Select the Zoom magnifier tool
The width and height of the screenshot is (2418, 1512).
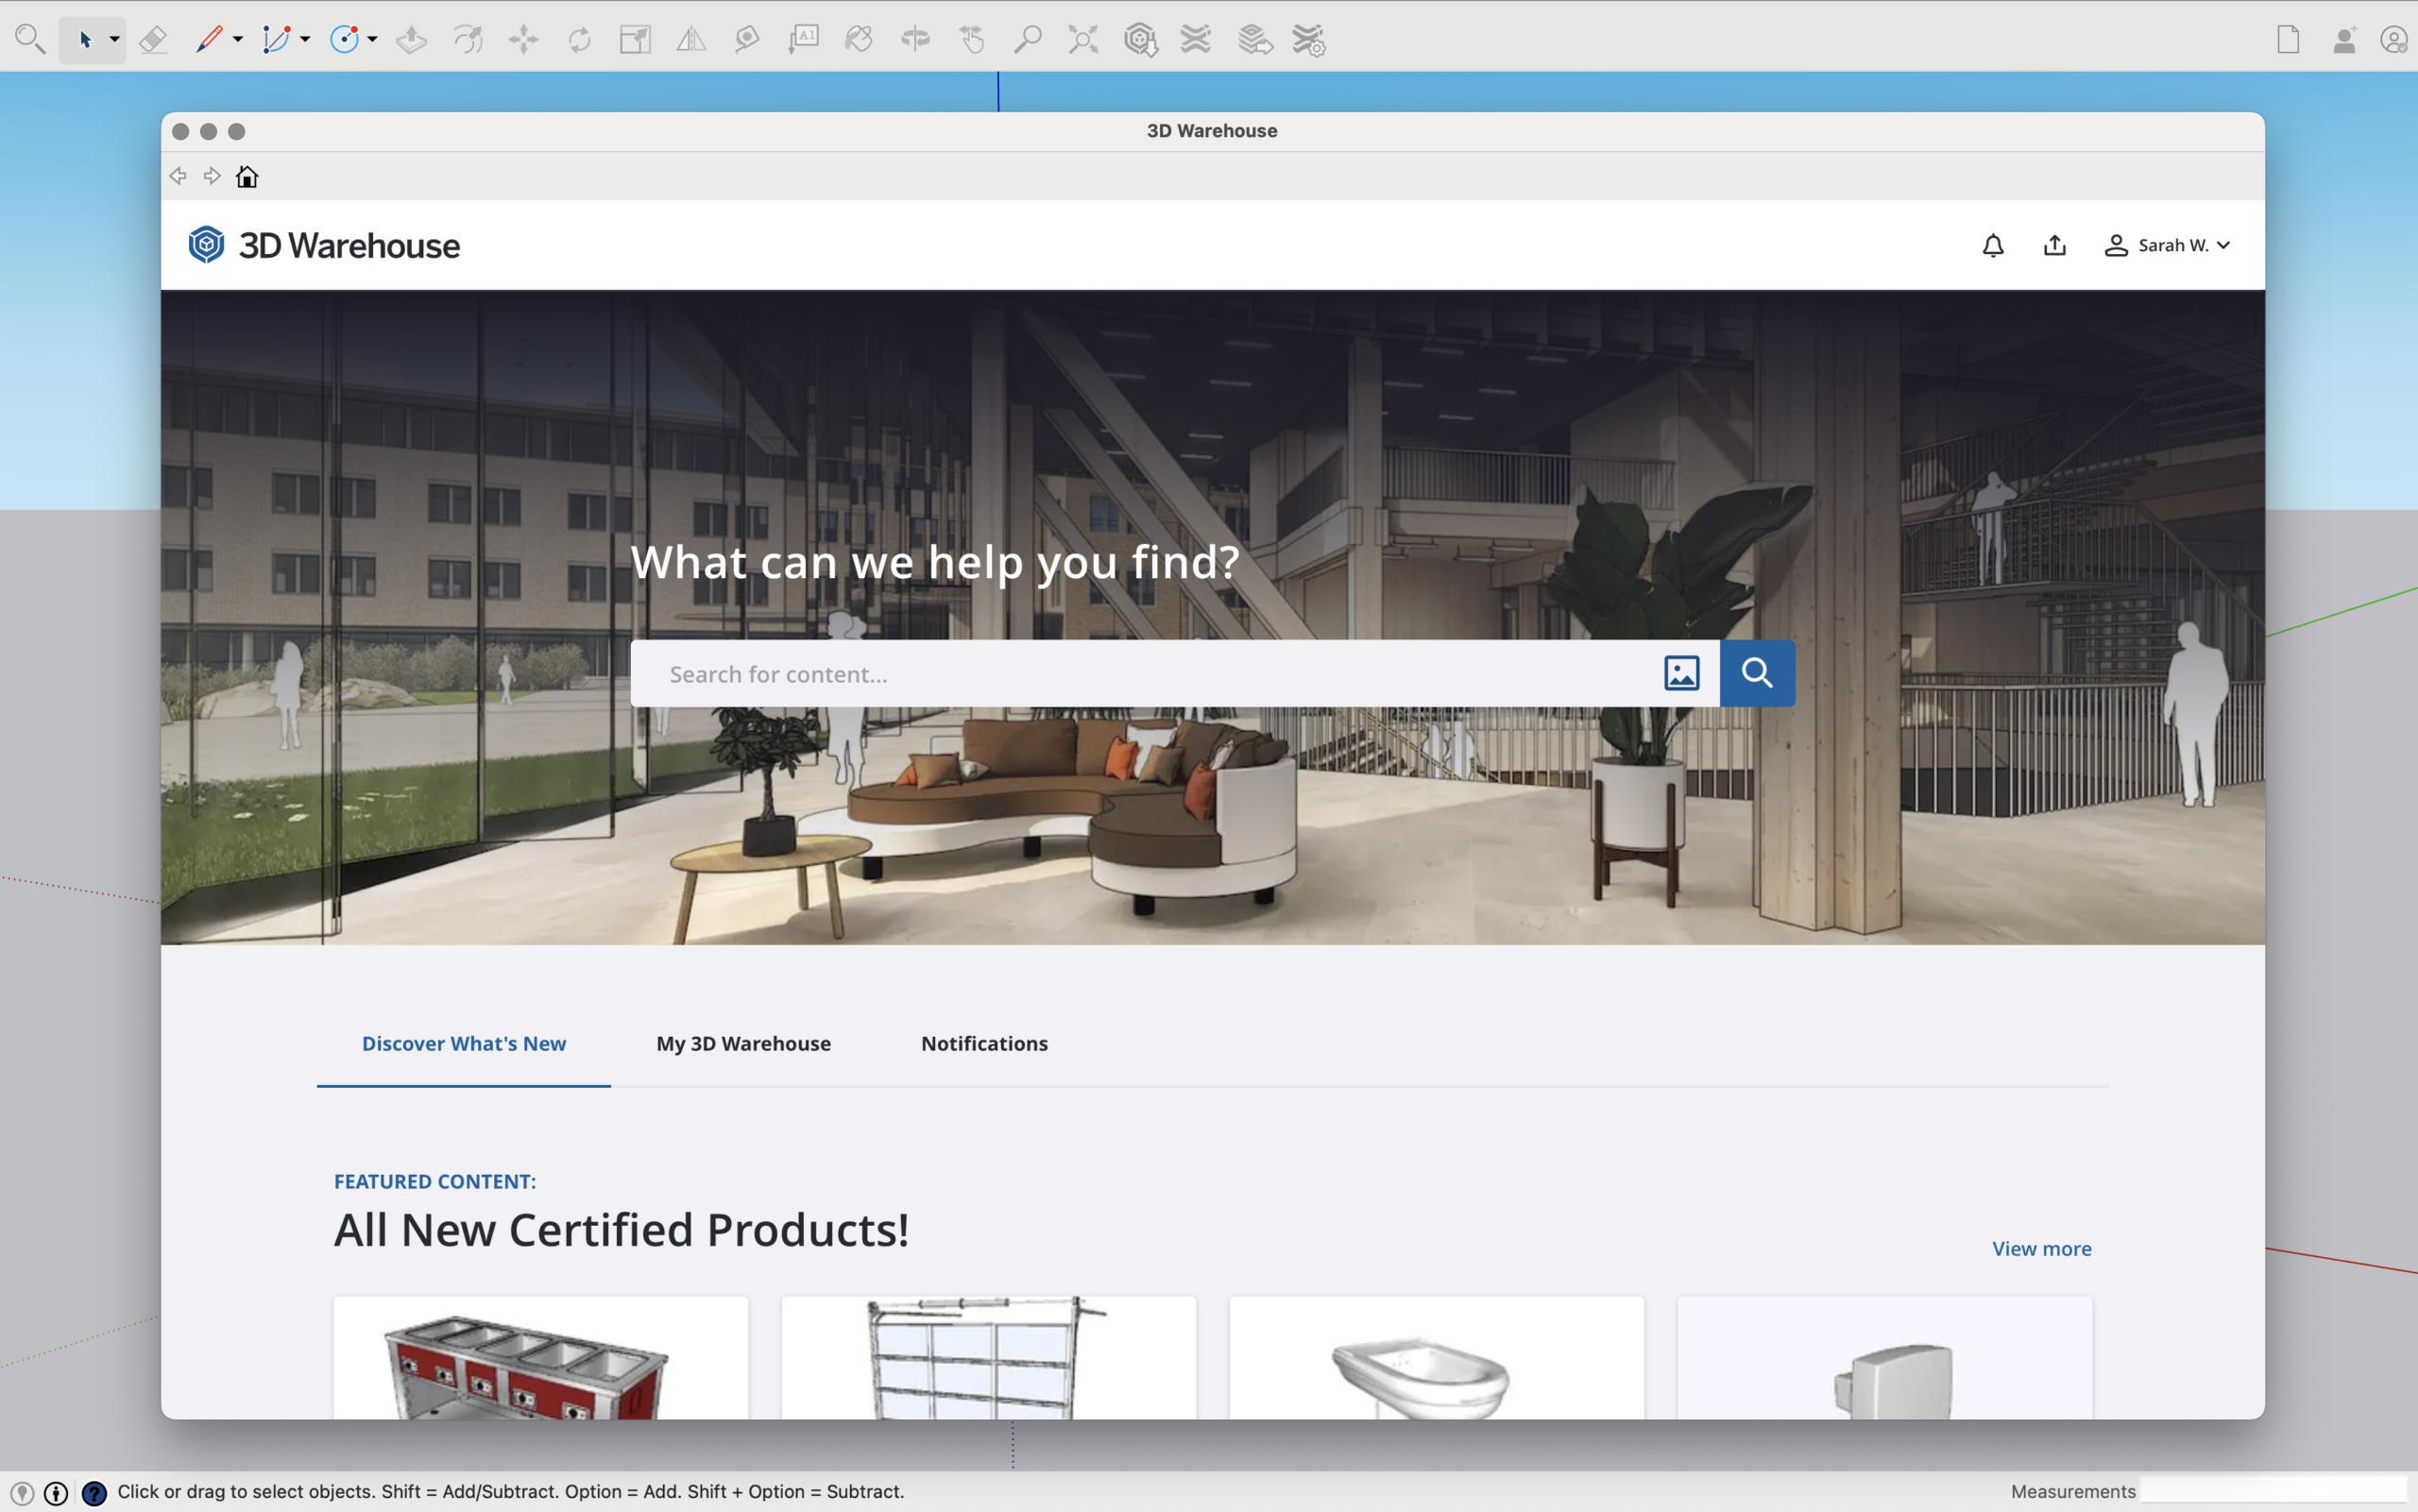[x=1027, y=40]
